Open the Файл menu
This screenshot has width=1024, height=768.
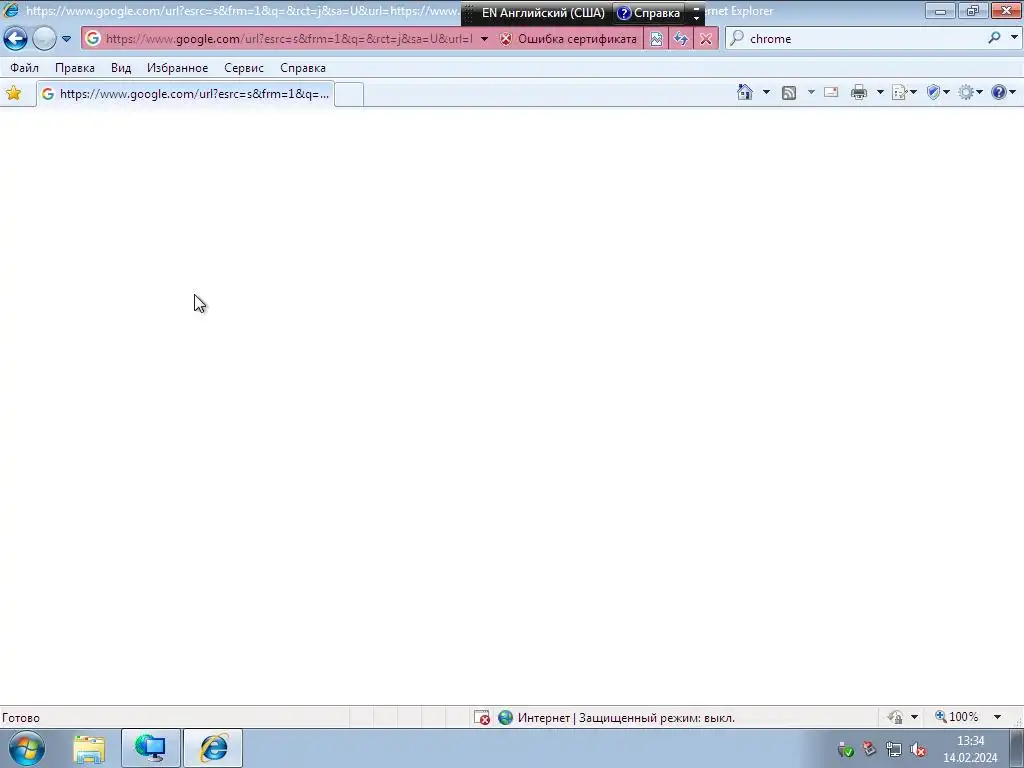click(x=25, y=68)
